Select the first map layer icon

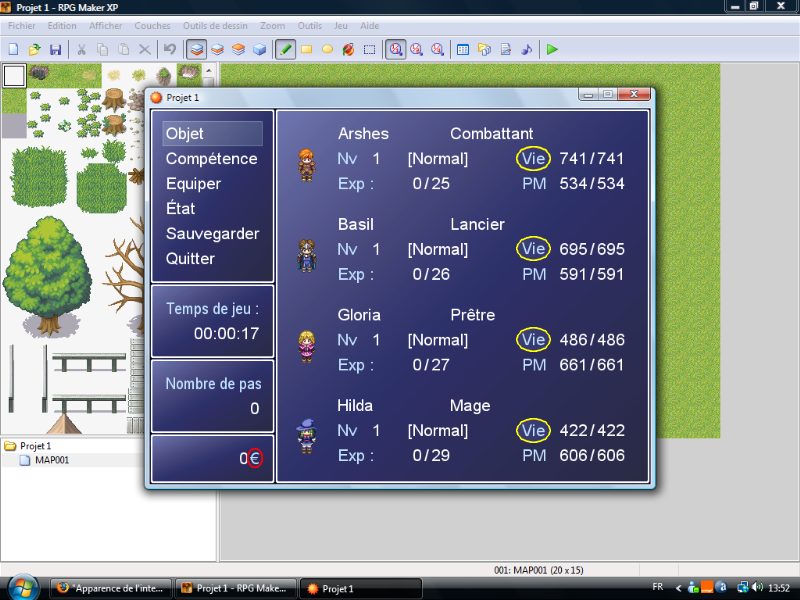pos(196,49)
